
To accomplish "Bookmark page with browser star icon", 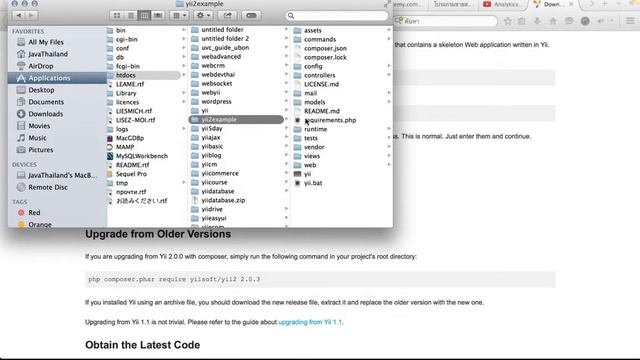I will pyautogui.click(x=507, y=21).
